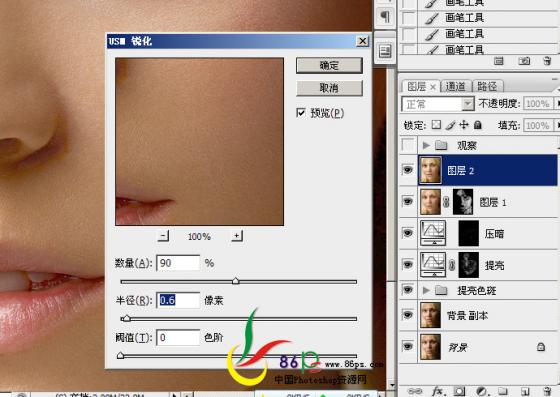Switch to the 通道 channels tab
This screenshot has height=397, width=560.
tap(456, 86)
